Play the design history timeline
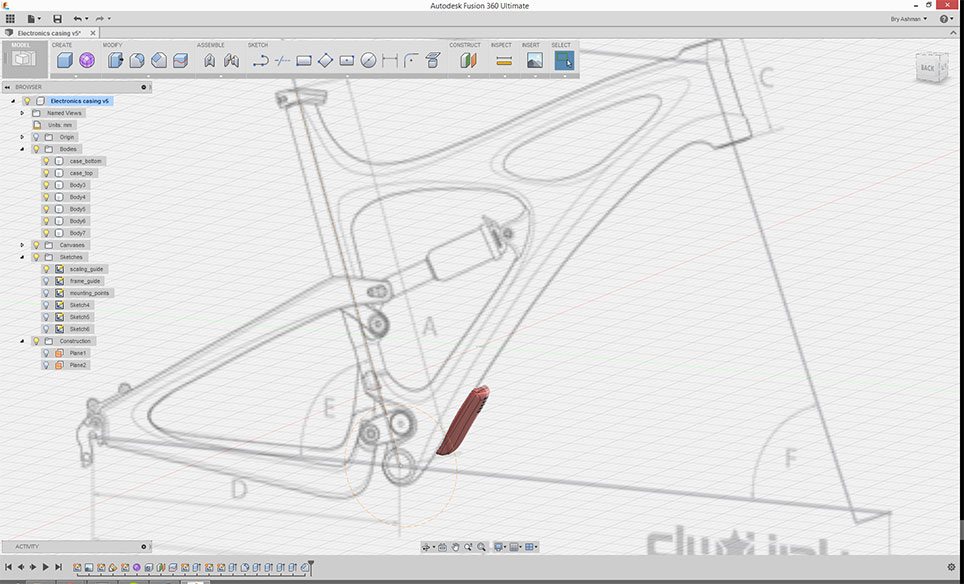 tap(45, 567)
